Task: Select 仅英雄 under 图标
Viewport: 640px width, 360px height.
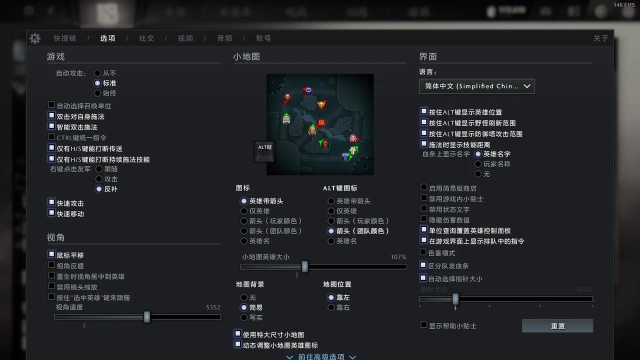Action: 244,211
